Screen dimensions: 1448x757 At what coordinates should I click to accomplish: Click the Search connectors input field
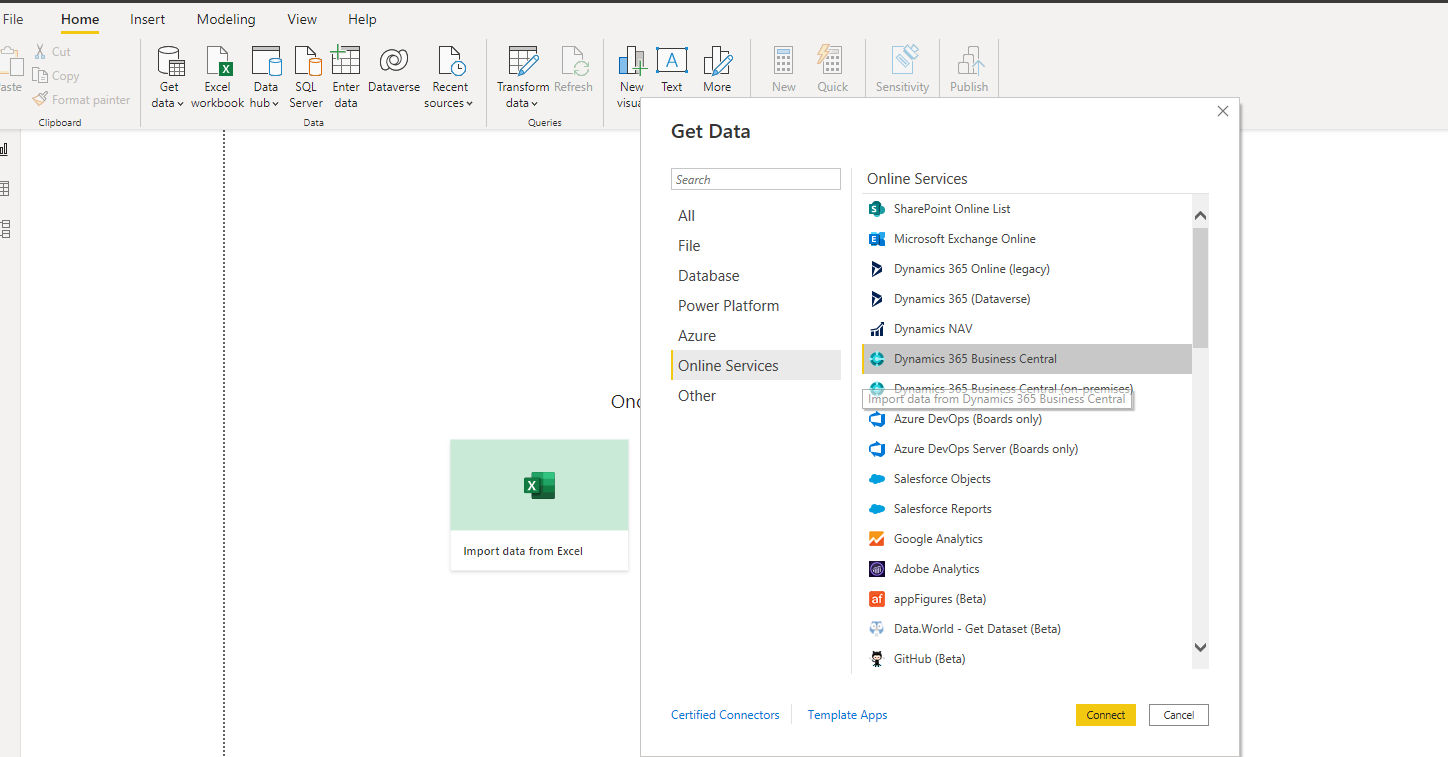tap(755, 180)
